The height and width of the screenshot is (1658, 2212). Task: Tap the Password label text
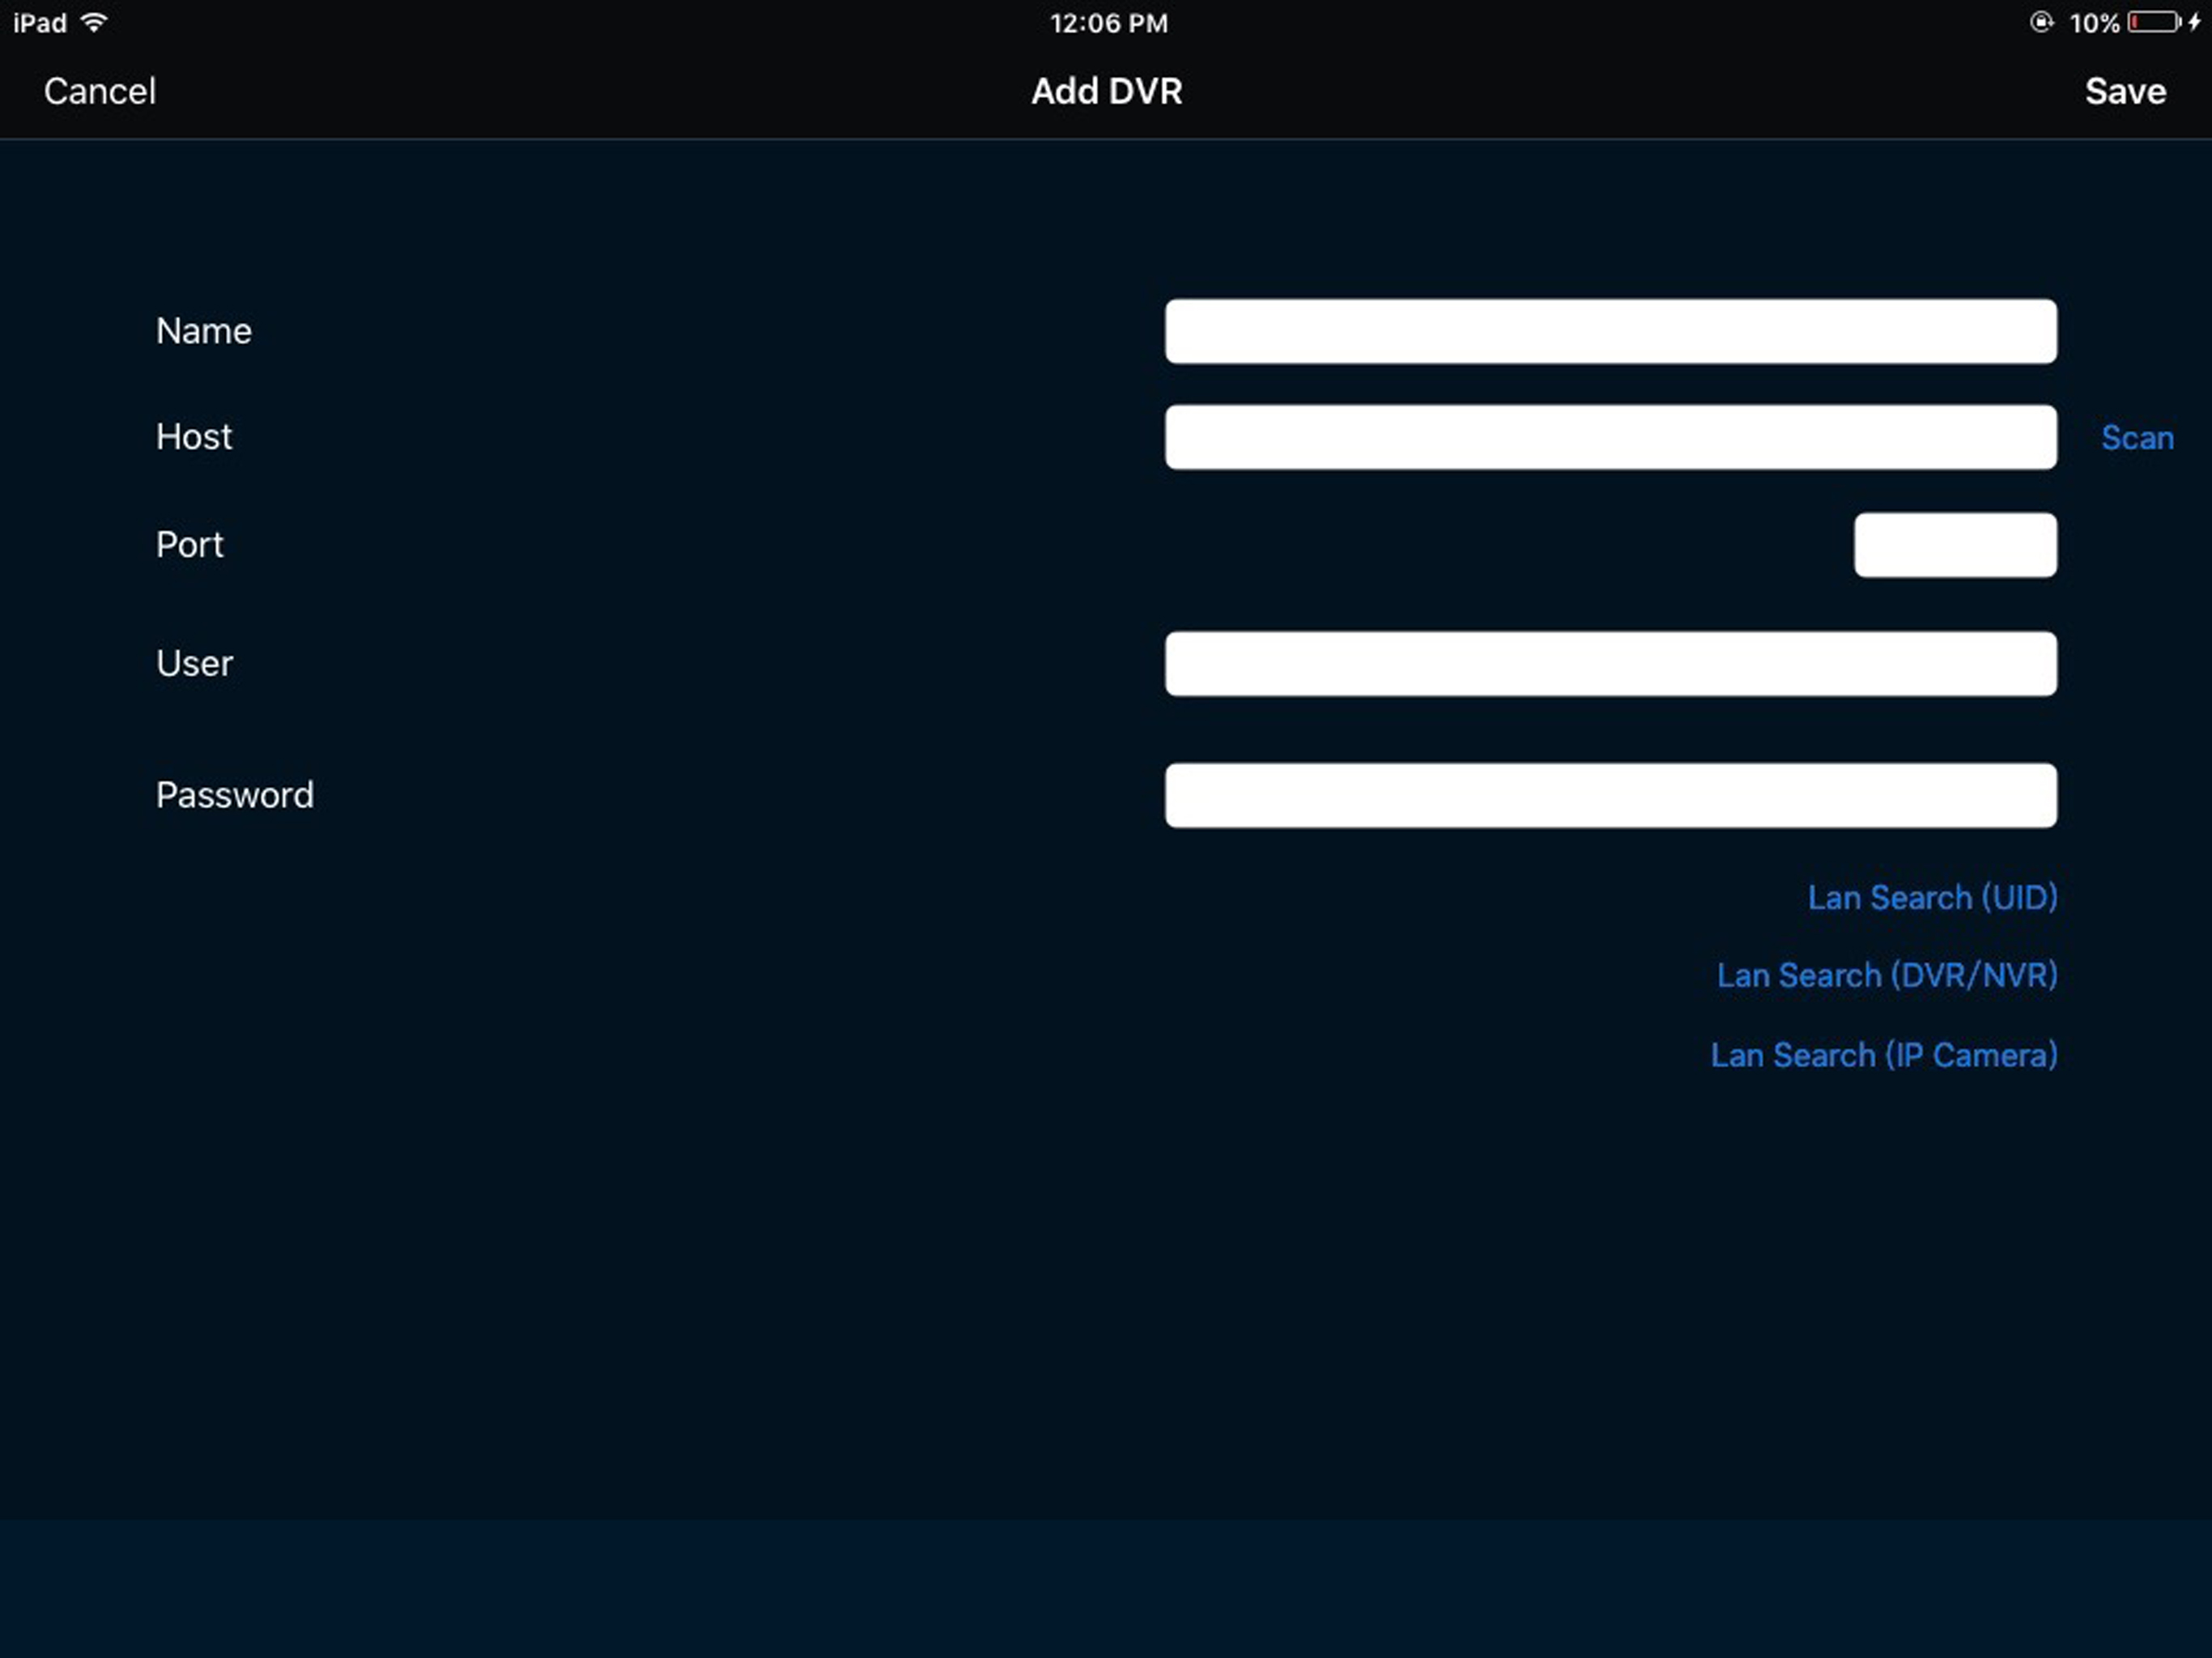[234, 795]
